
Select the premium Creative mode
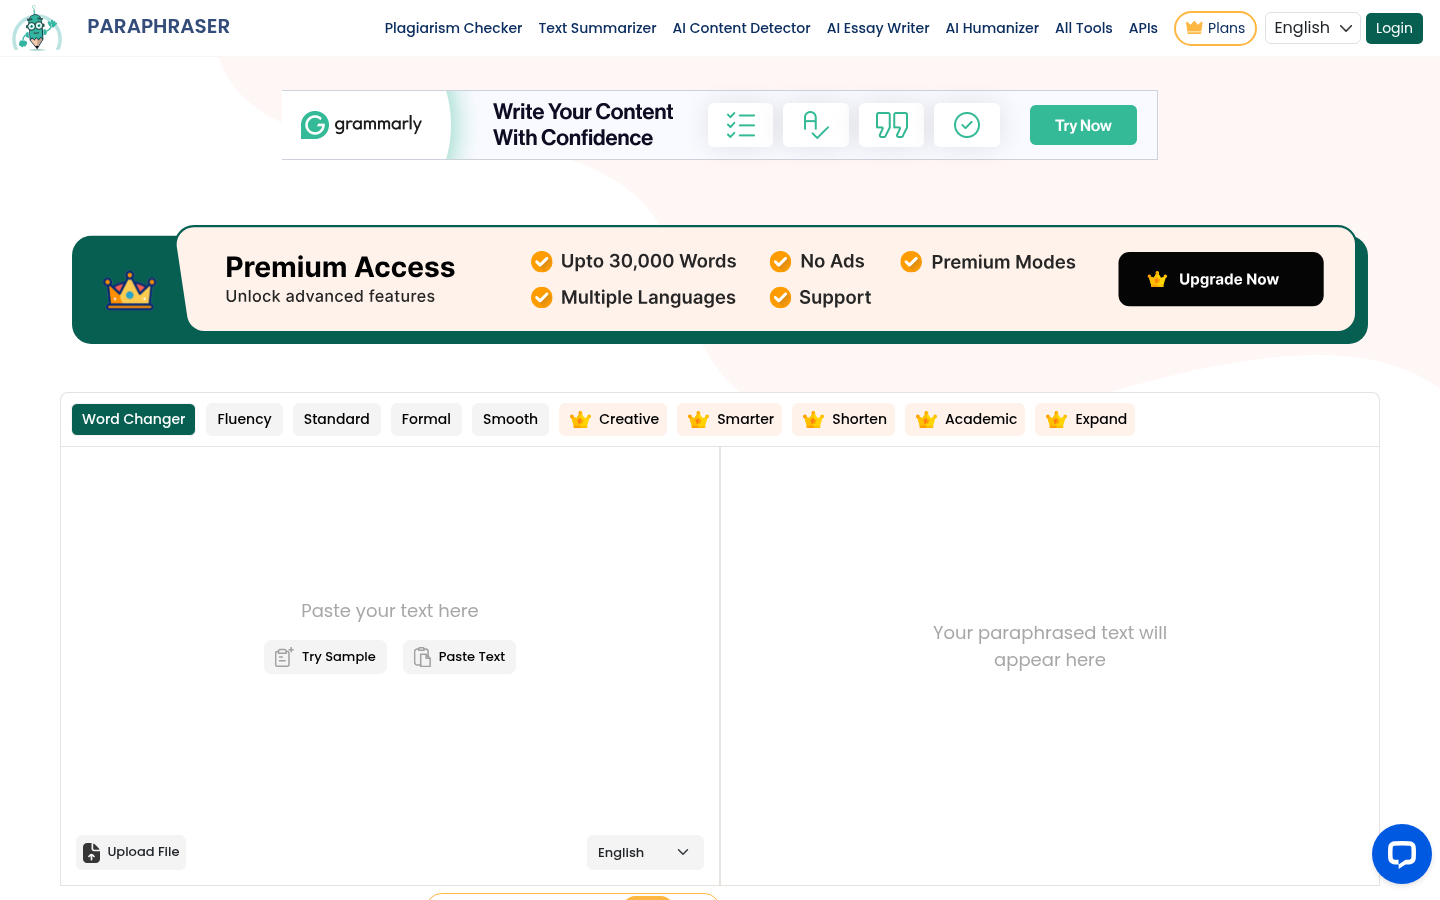614,419
